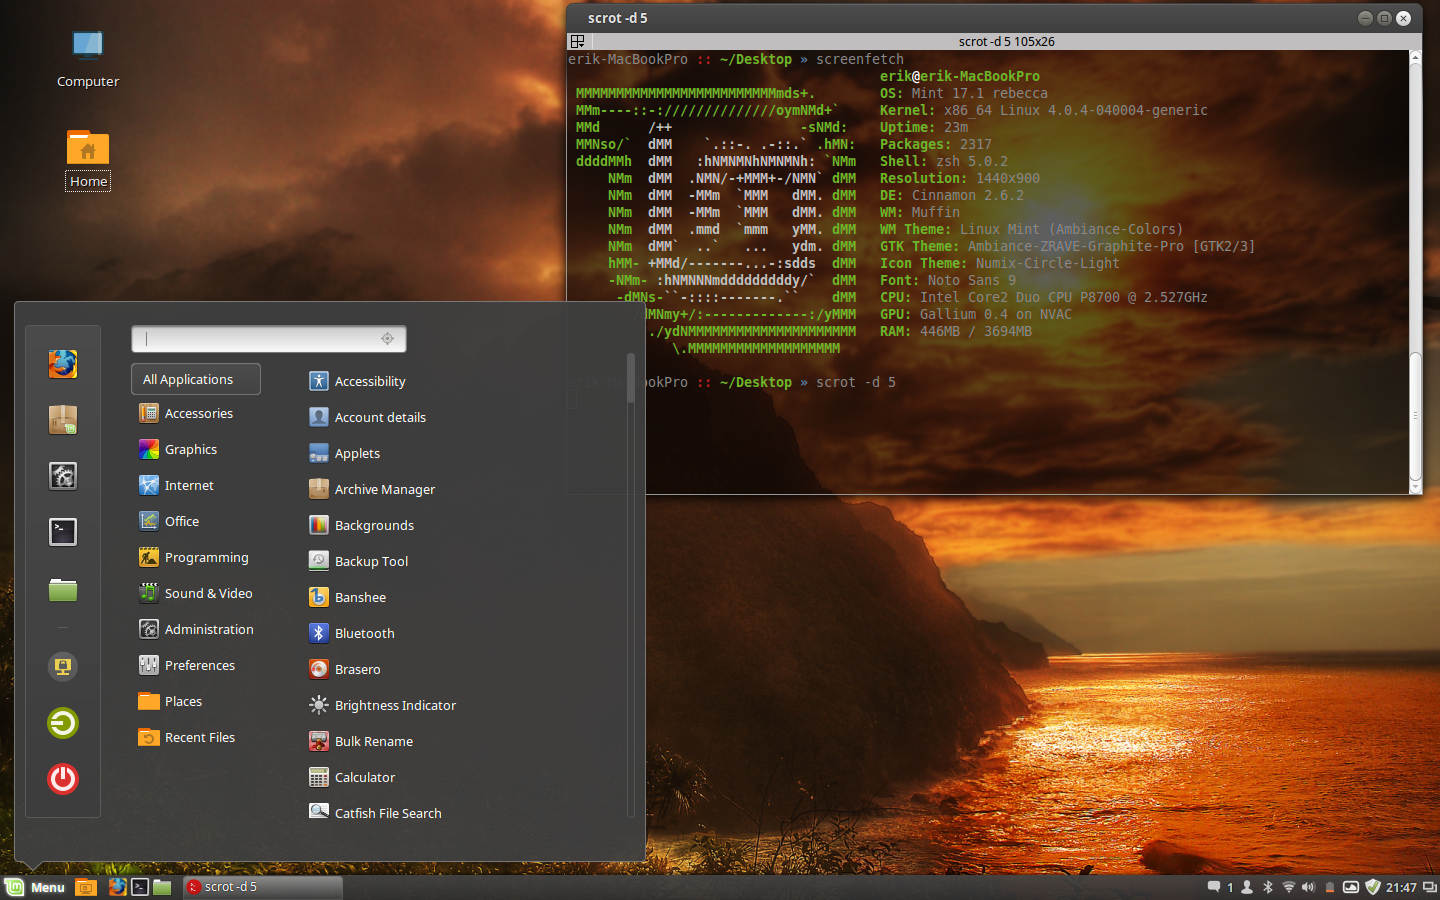This screenshot has height=900, width=1440.
Task: Click the red Quit power icon
Action: pos(63,779)
